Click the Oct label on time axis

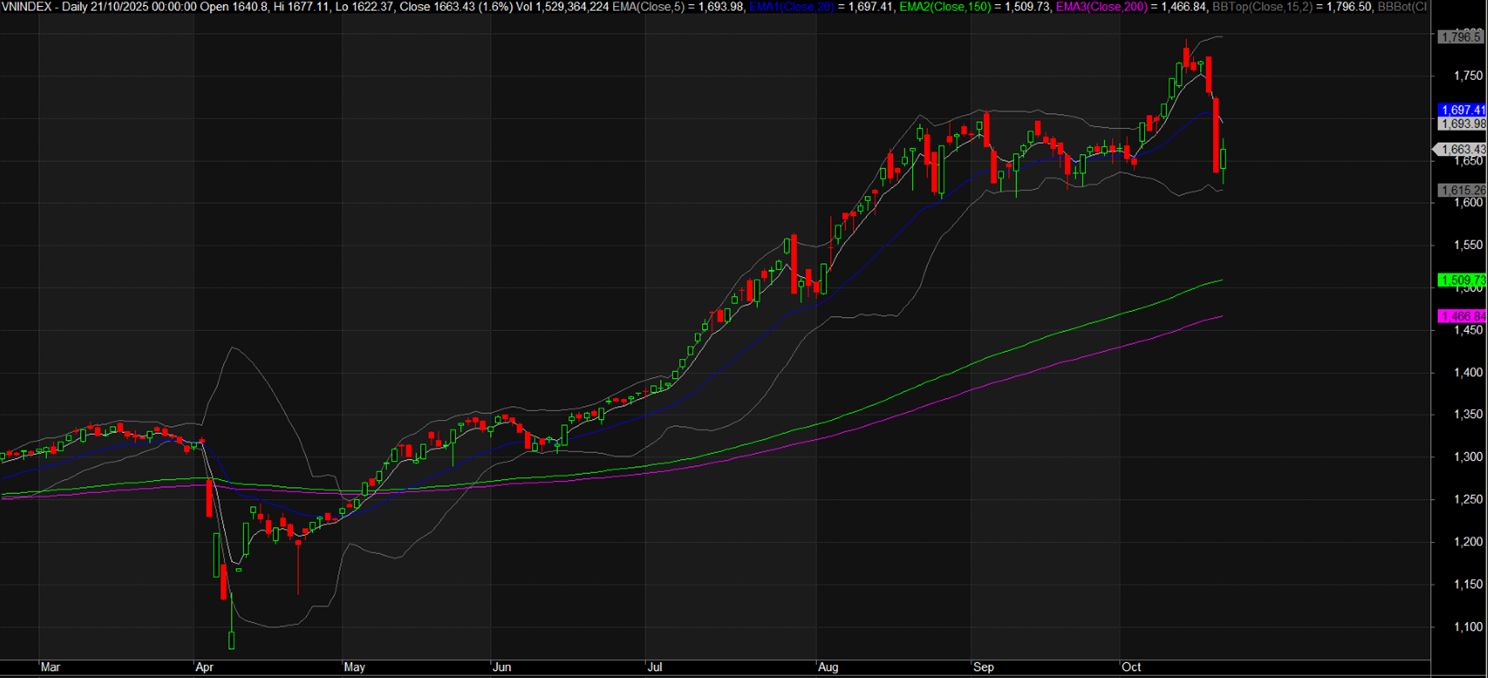(1132, 666)
